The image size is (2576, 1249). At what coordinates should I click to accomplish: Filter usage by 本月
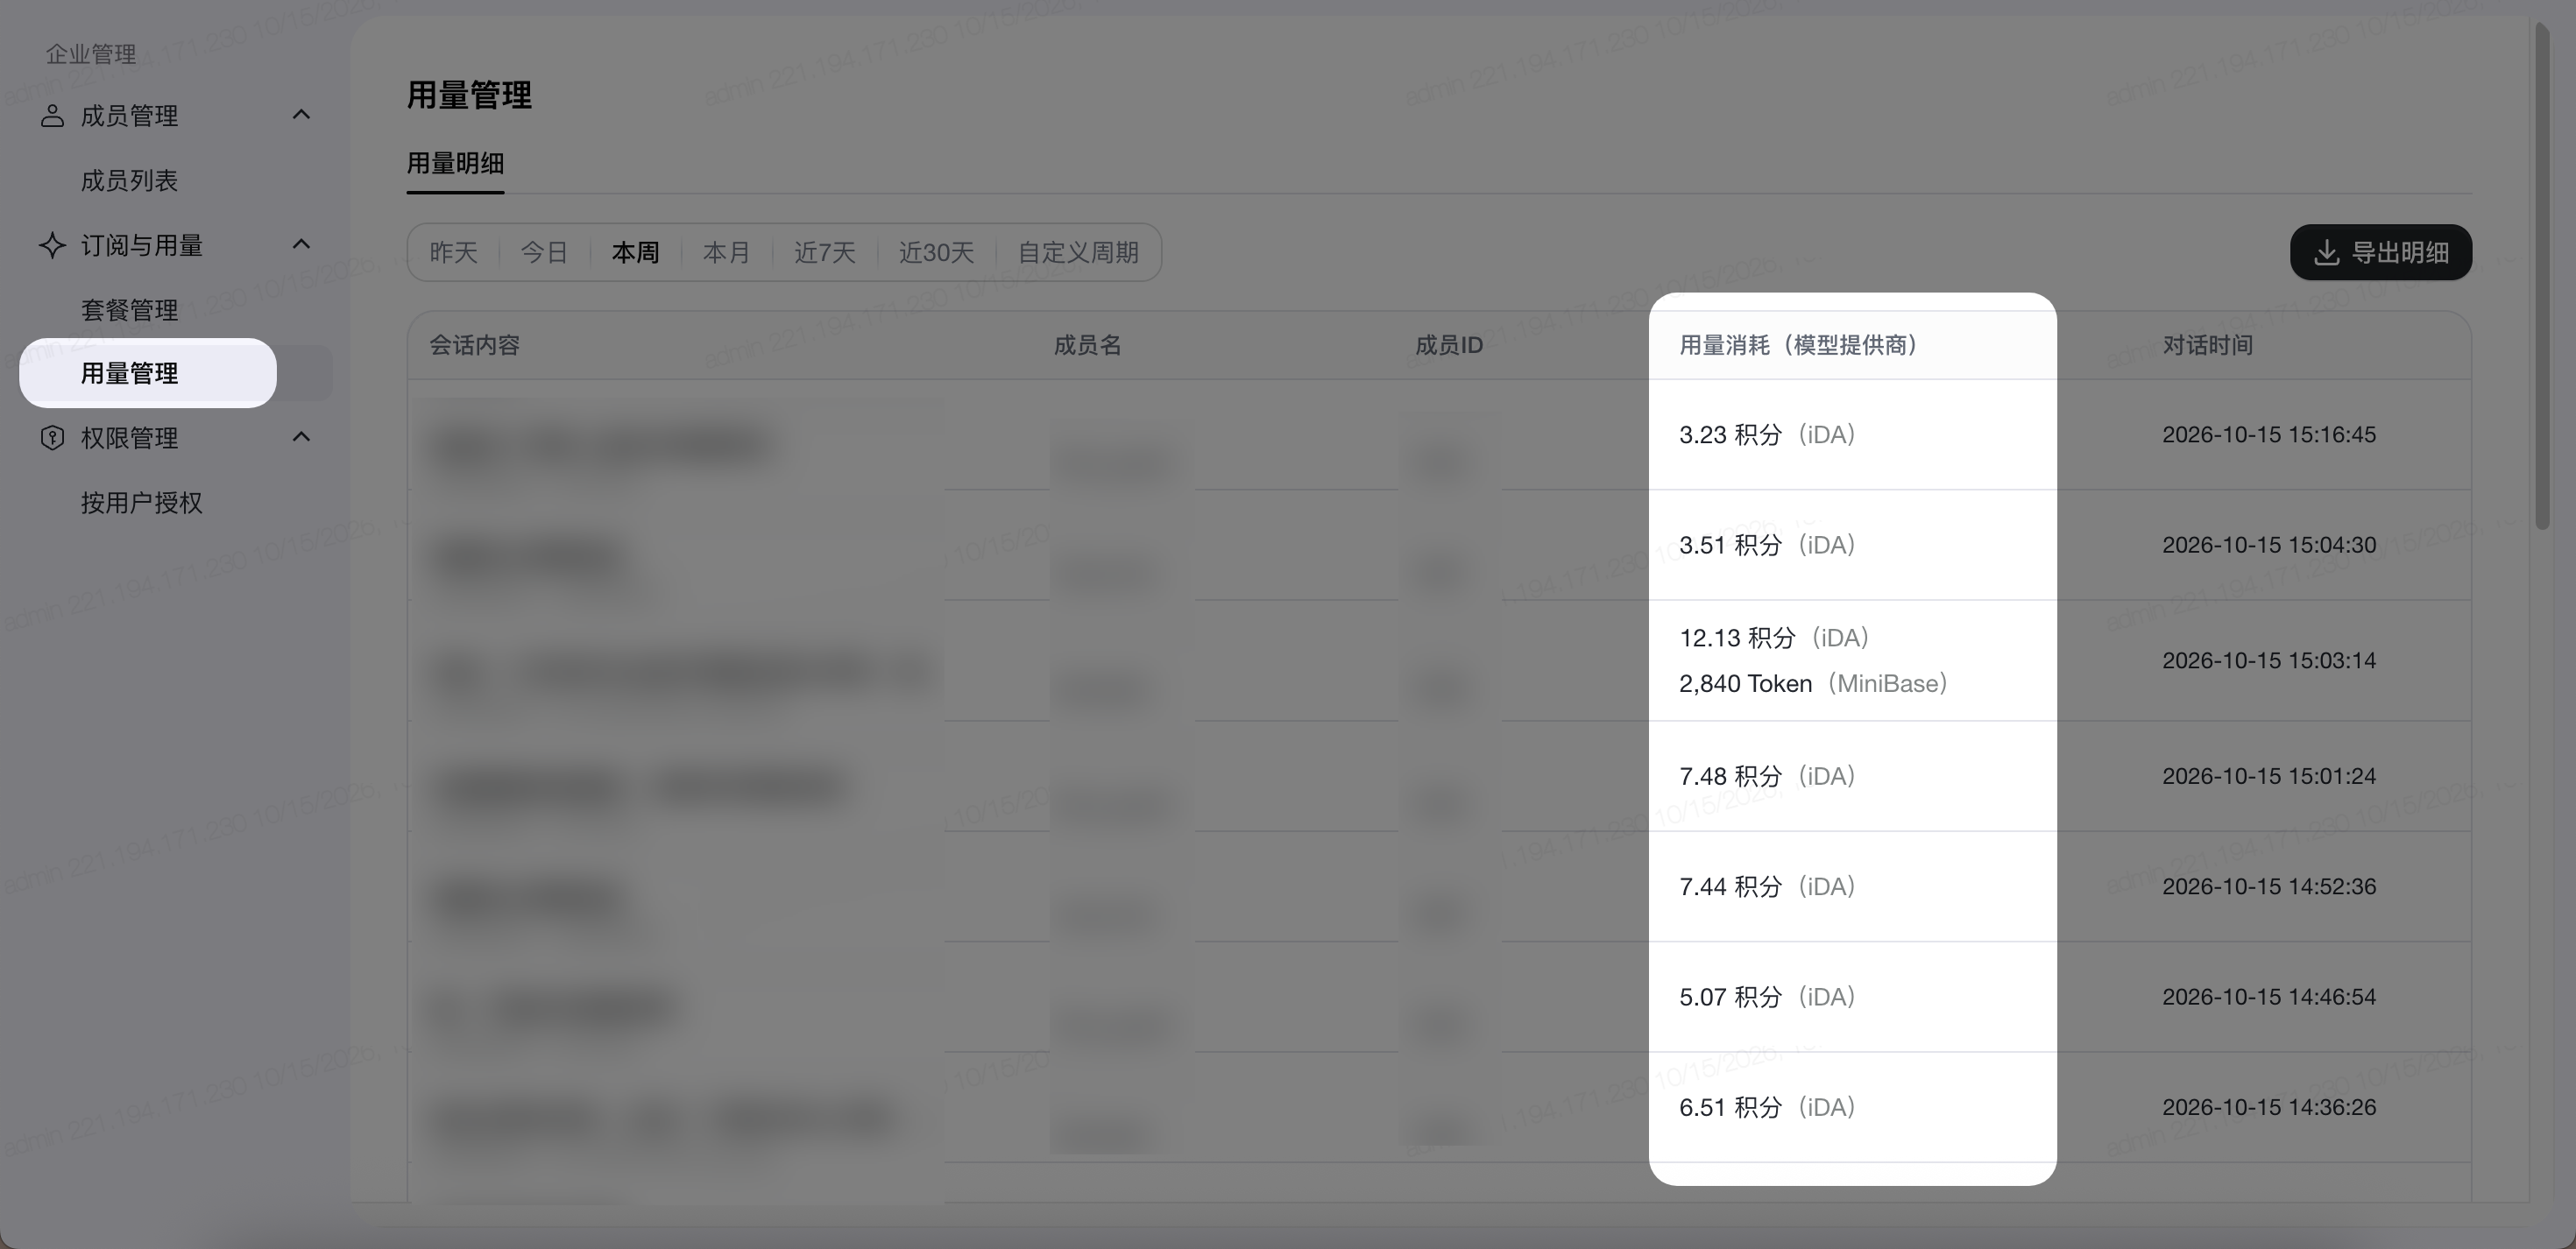pyautogui.click(x=726, y=252)
